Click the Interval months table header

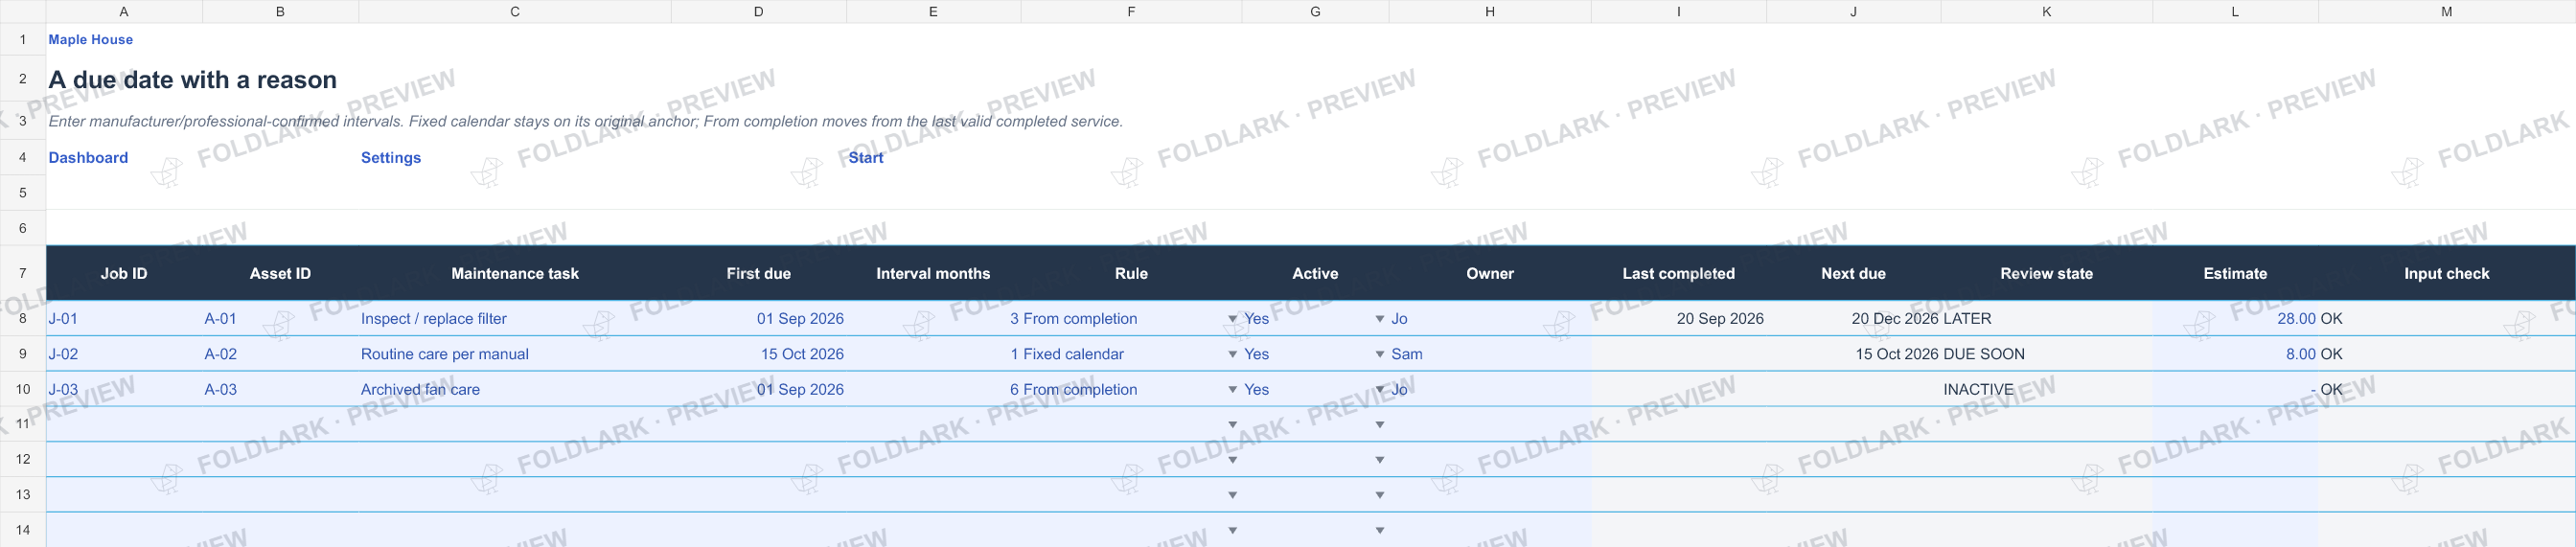point(933,273)
